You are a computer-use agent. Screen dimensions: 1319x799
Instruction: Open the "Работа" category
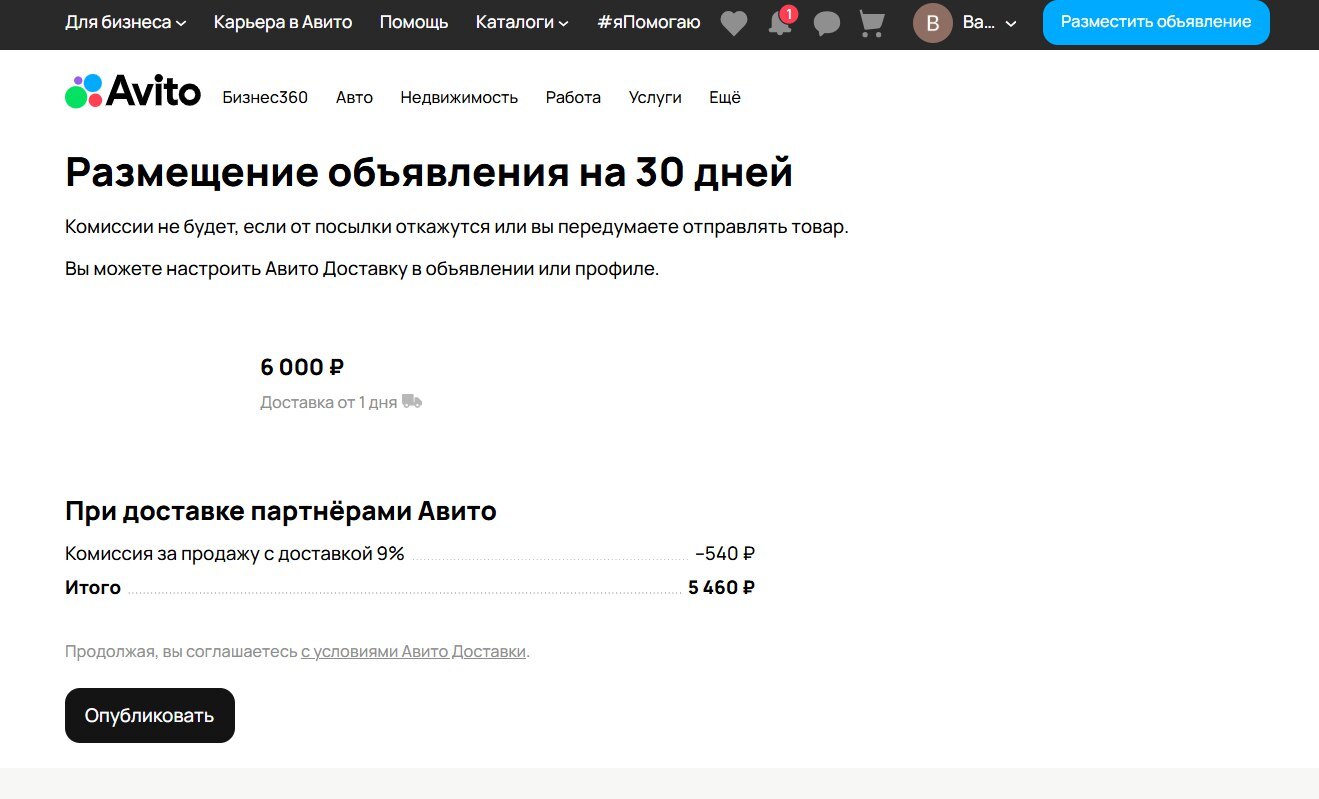pyautogui.click(x=573, y=97)
